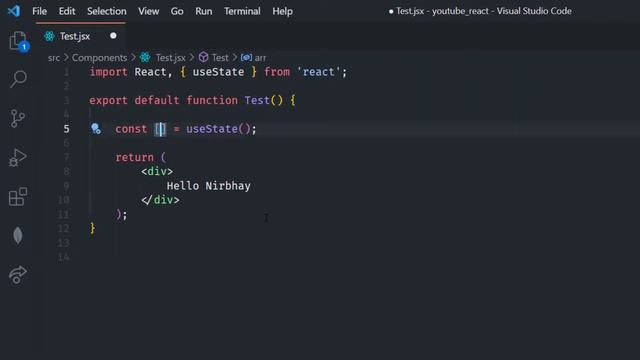Click the word useState on line 5
Image resolution: width=640 pixels, height=360 pixels.
[x=212, y=129]
